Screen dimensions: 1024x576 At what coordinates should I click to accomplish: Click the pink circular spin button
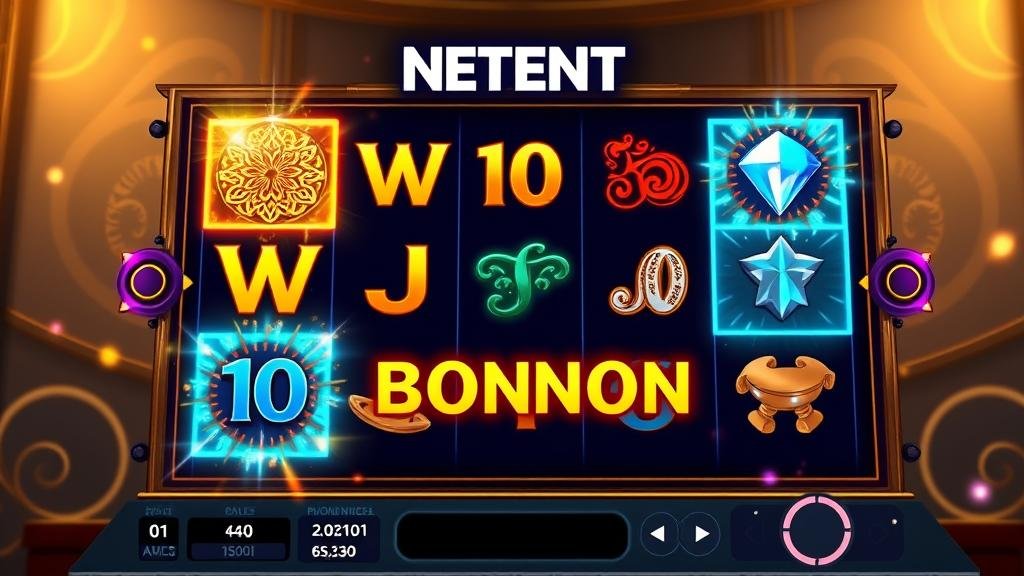(x=817, y=529)
